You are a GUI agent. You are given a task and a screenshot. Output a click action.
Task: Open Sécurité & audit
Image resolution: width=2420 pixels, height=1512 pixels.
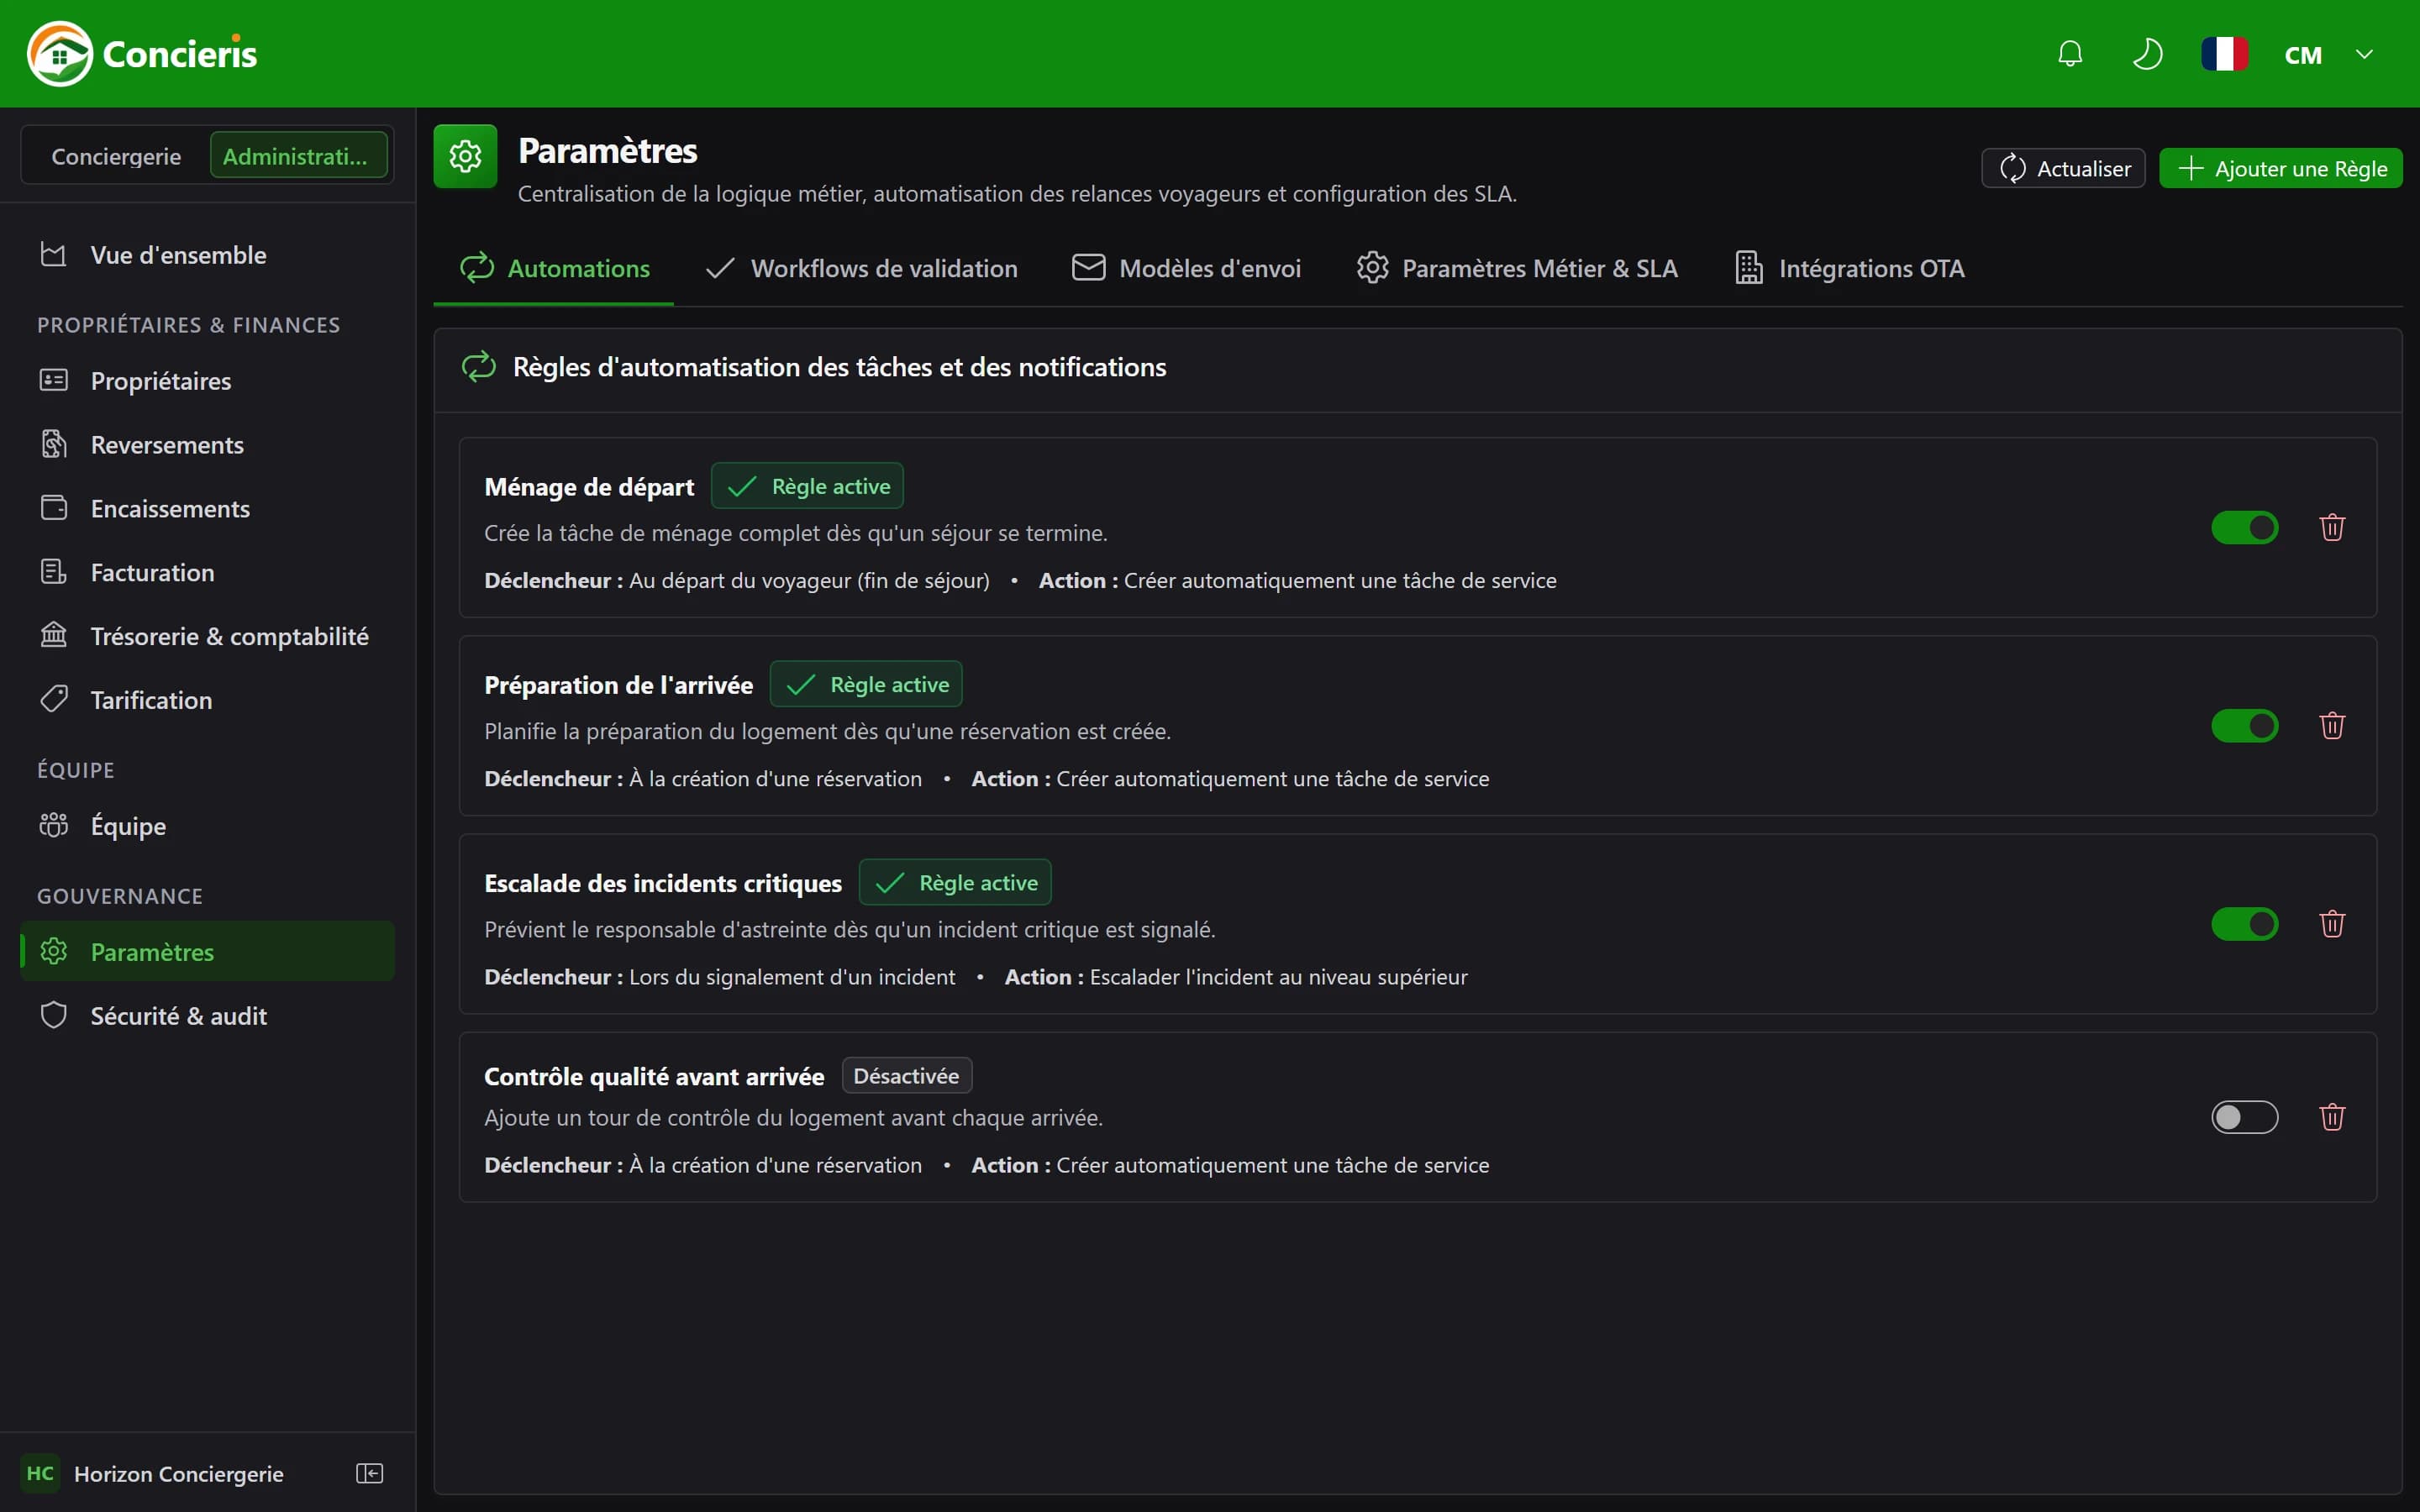(x=207, y=1016)
